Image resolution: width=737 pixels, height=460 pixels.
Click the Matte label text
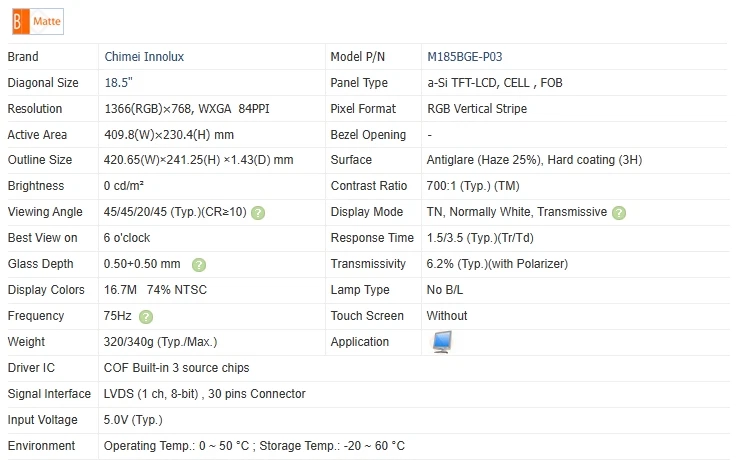pos(46,19)
